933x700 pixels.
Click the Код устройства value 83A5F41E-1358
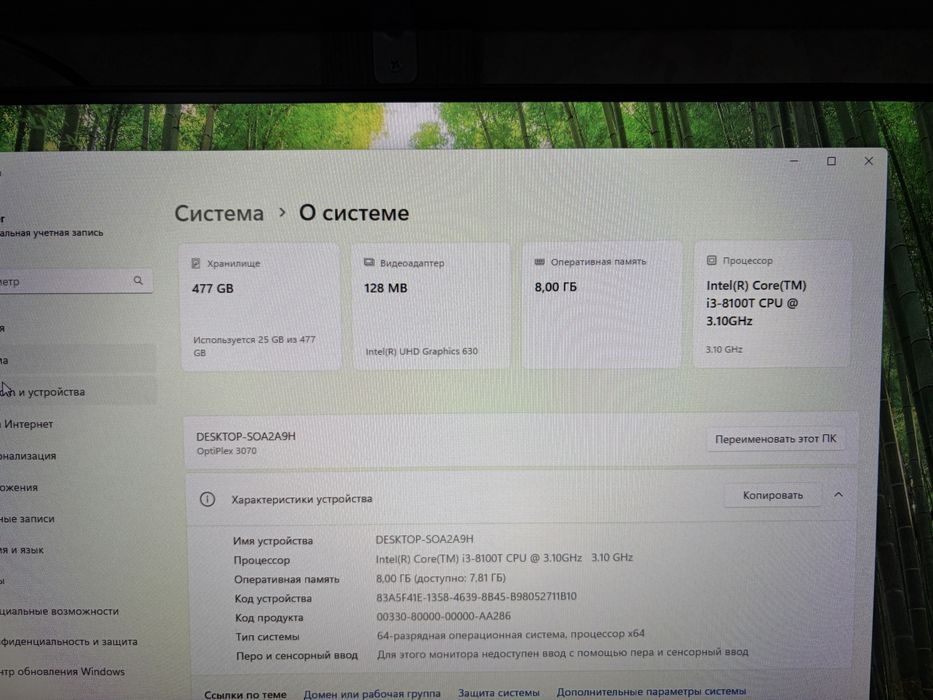coord(476,596)
